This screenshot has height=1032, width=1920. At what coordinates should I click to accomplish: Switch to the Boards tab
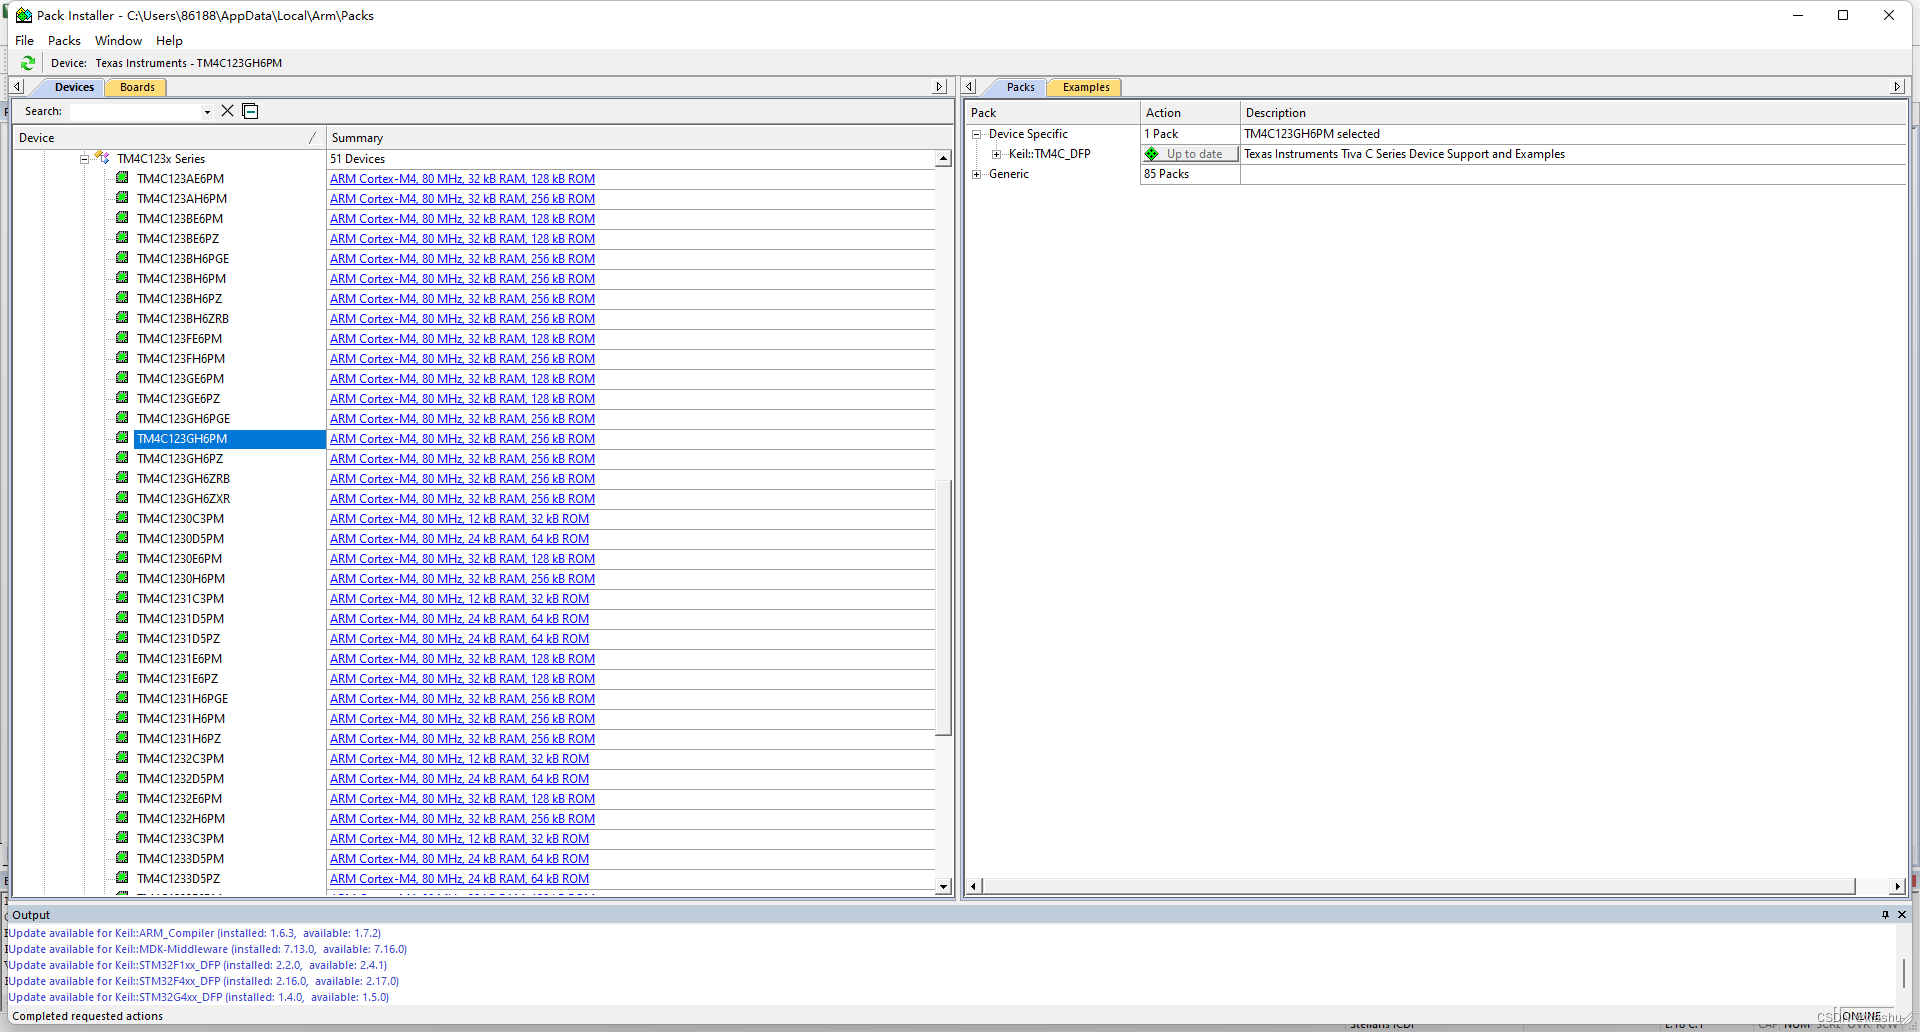pyautogui.click(x=135, y=87)
